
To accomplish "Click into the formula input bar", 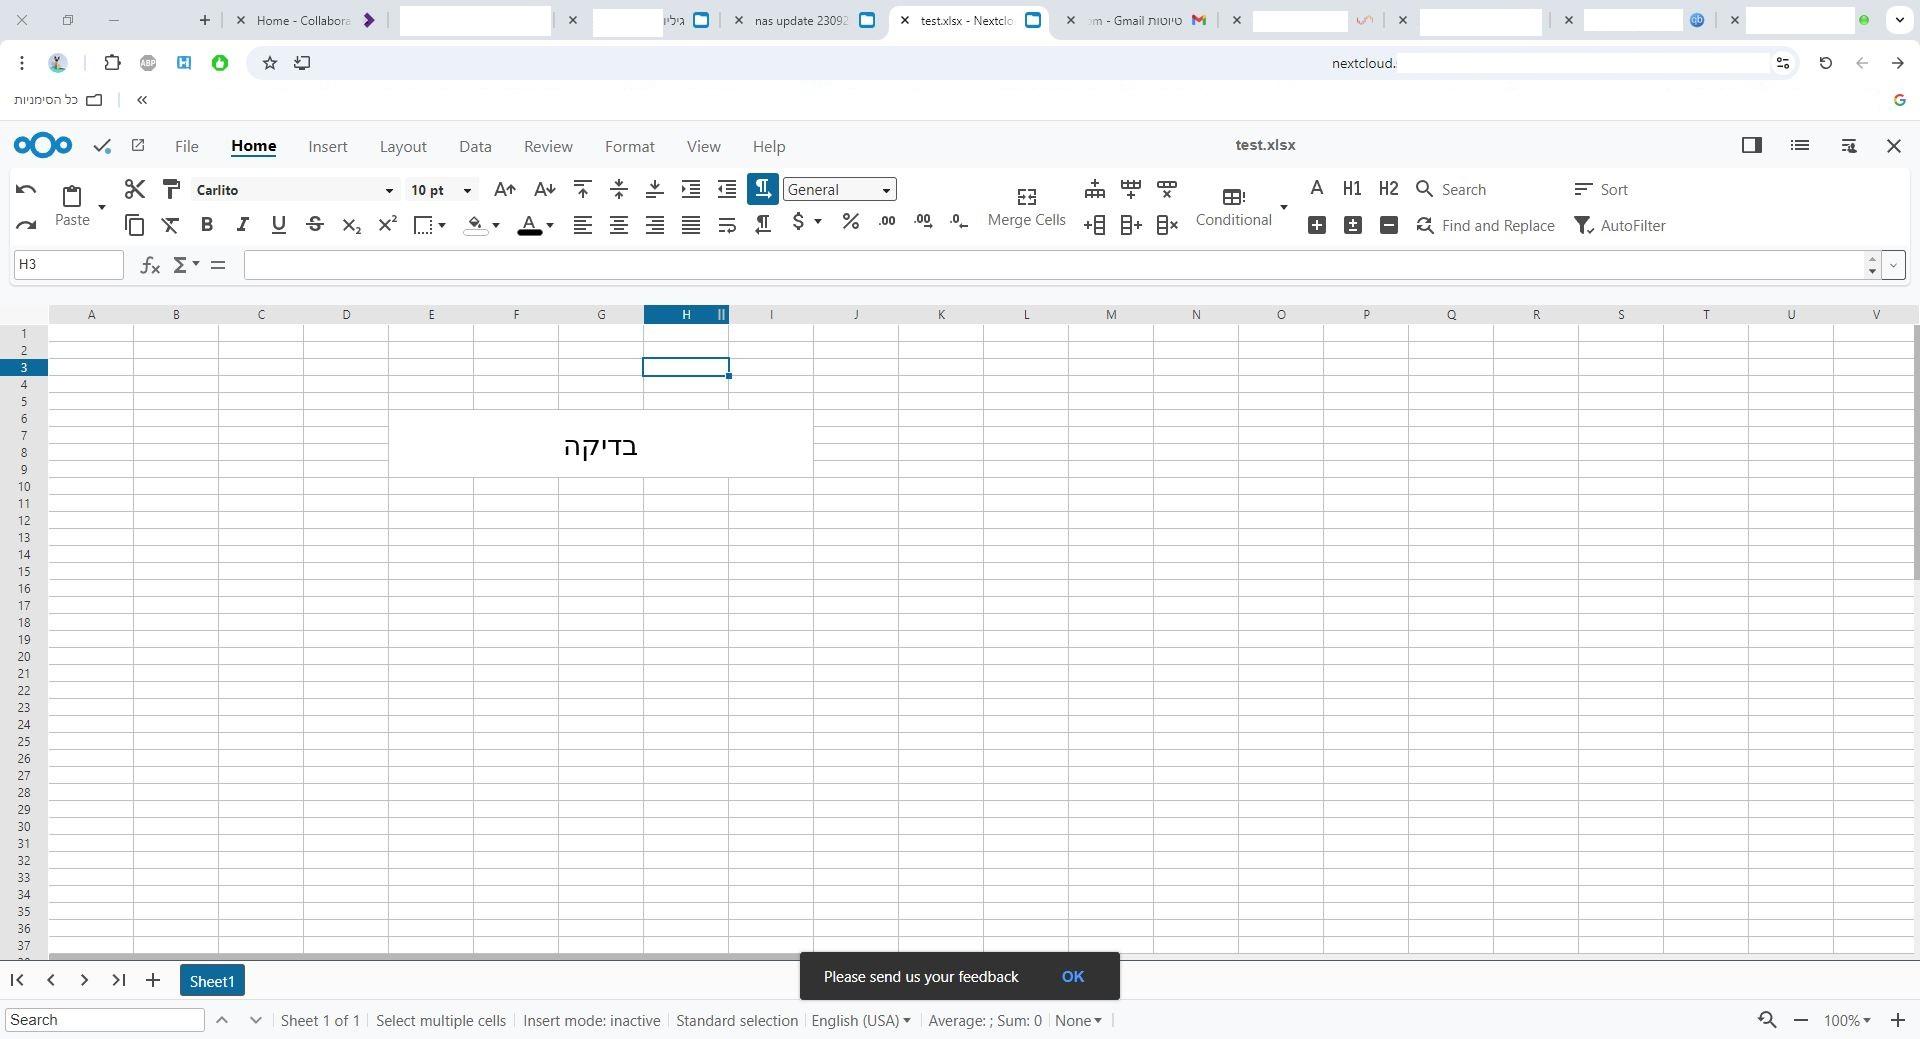I will [1050, 265].
